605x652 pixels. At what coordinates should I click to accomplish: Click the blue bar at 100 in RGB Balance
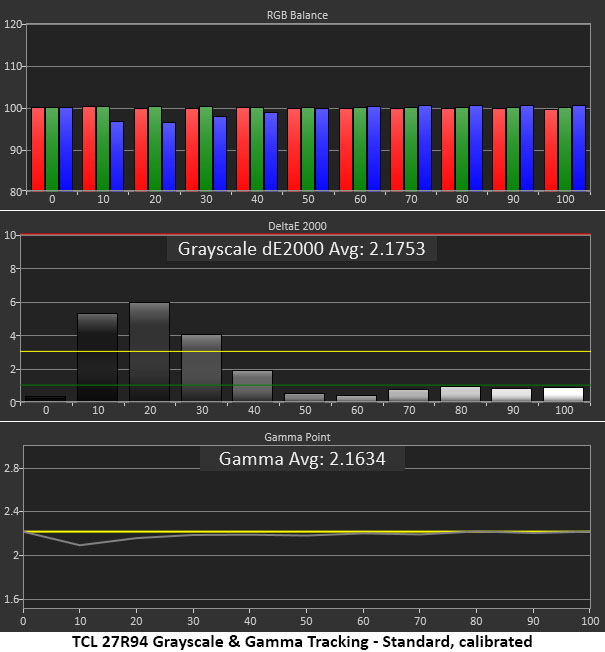[x=579, y=148]
